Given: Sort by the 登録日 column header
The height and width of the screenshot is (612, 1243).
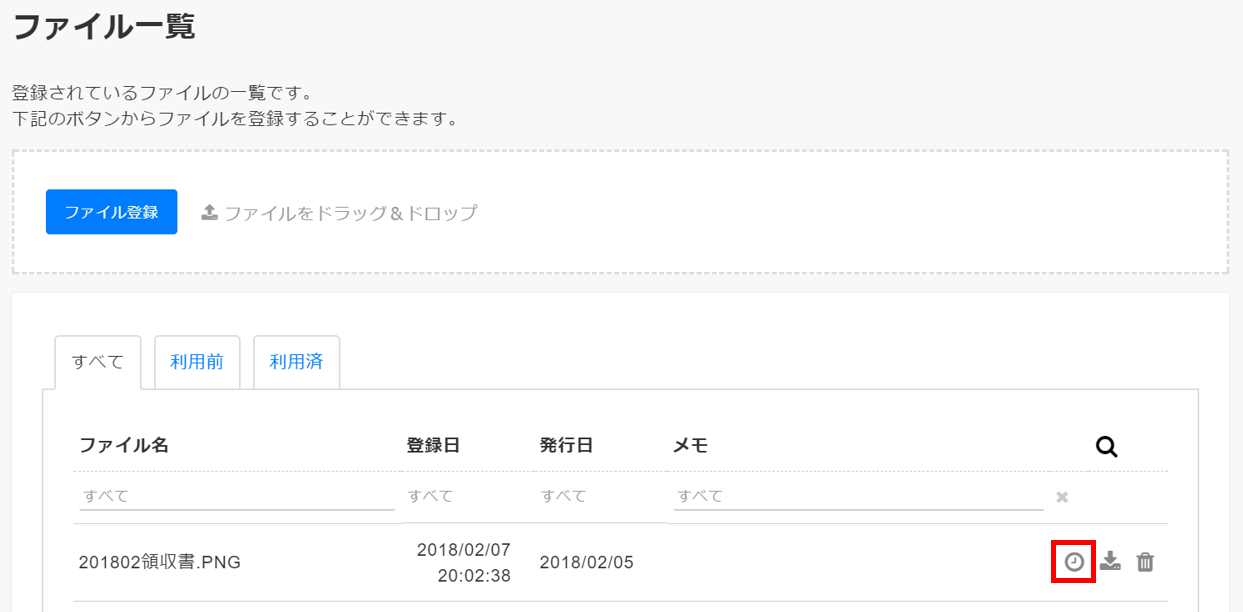Looking at the screenshot, I should click(433, 446).
